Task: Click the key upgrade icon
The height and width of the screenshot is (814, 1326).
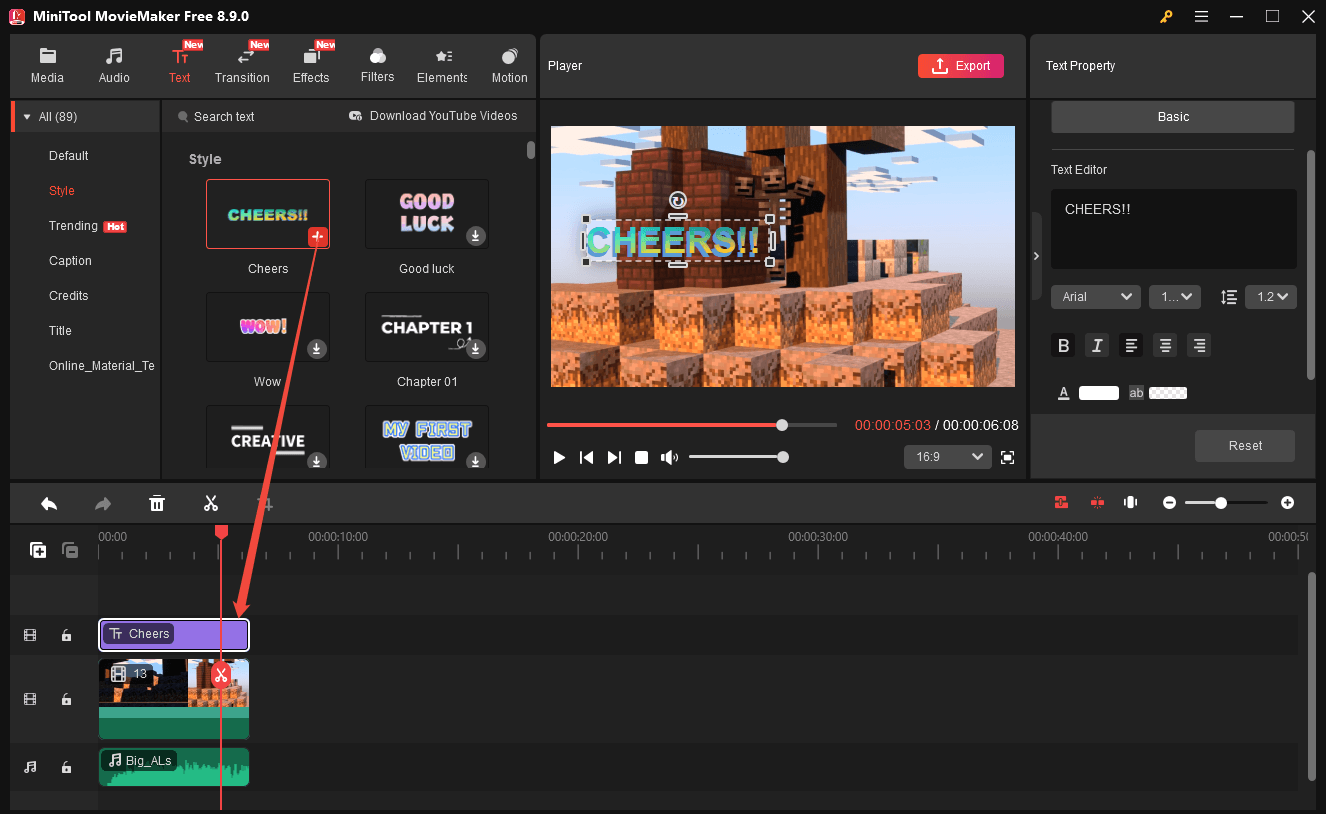Action: coord(1166,16)
